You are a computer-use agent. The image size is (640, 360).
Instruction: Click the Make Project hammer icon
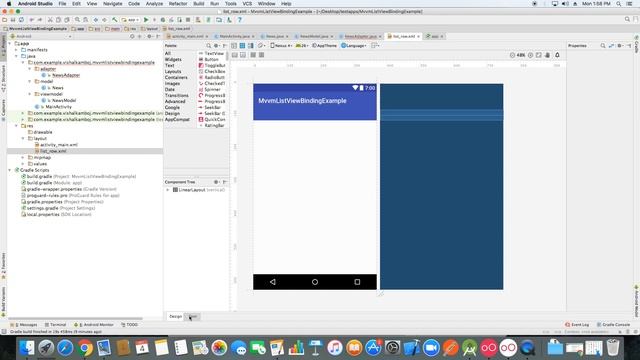(115, 20)
